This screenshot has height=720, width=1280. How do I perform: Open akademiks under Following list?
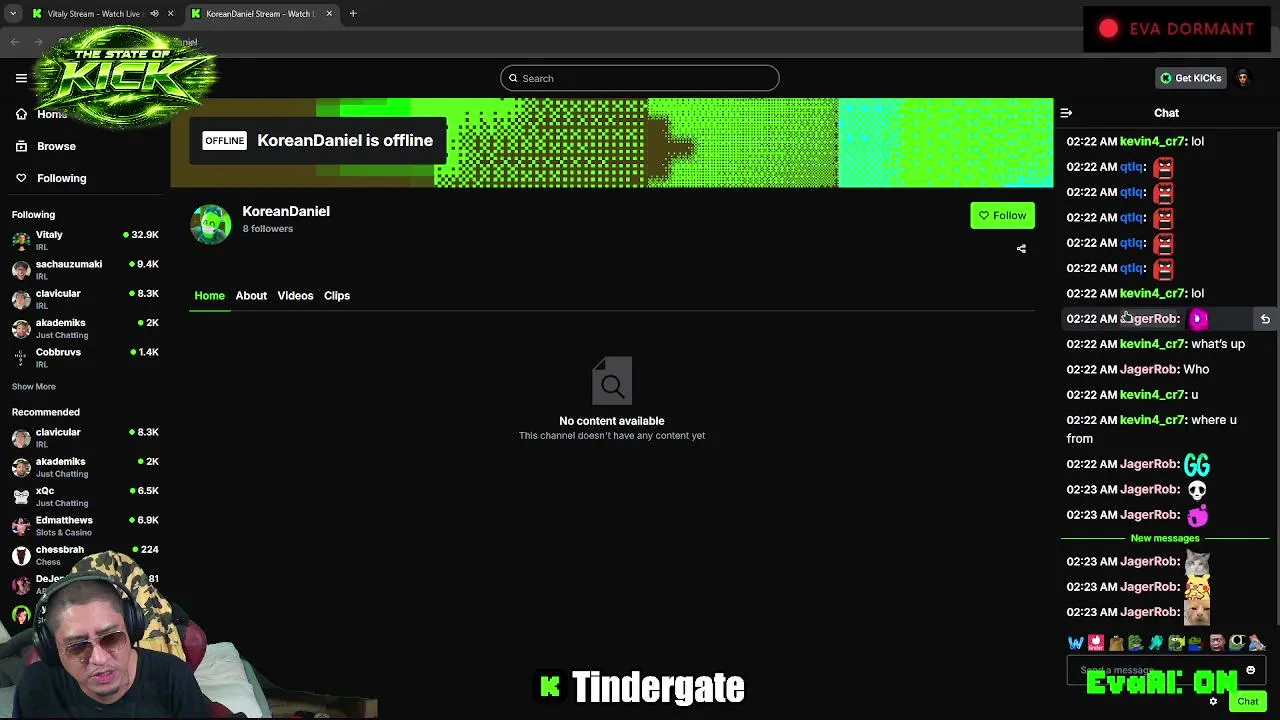(85, 328)
